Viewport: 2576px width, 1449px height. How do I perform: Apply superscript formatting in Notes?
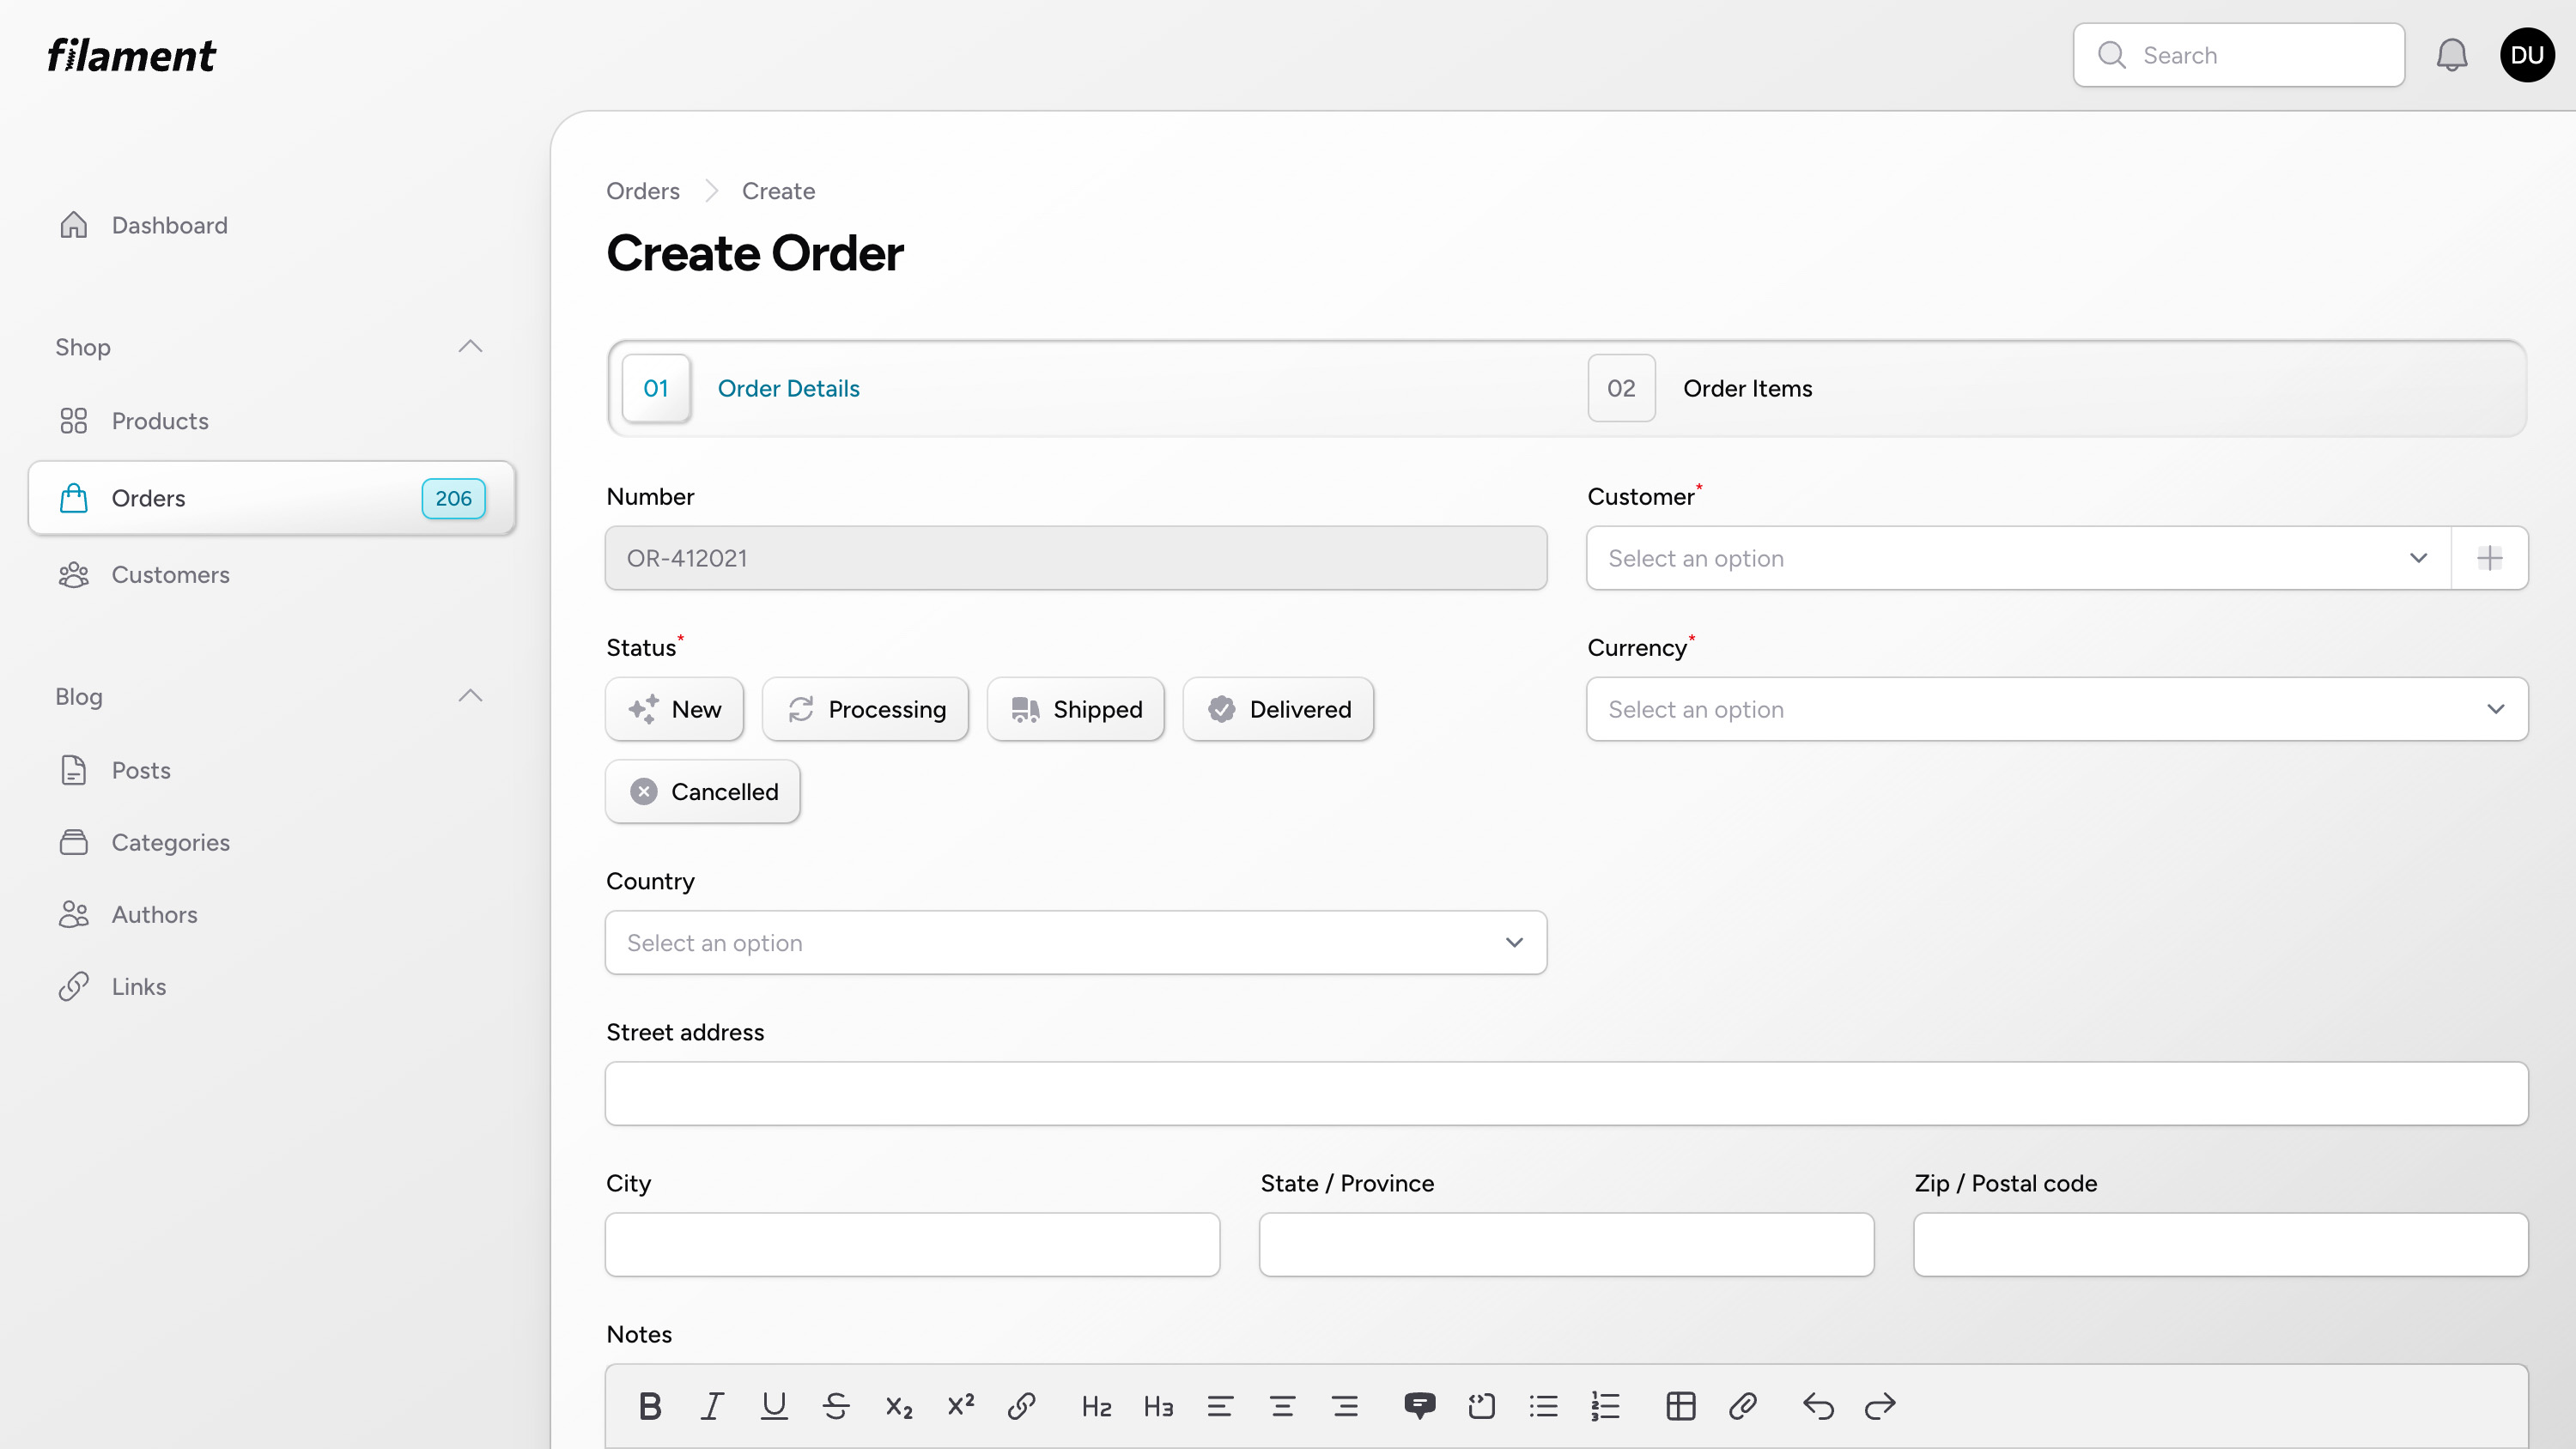(x=960, y=1405)
